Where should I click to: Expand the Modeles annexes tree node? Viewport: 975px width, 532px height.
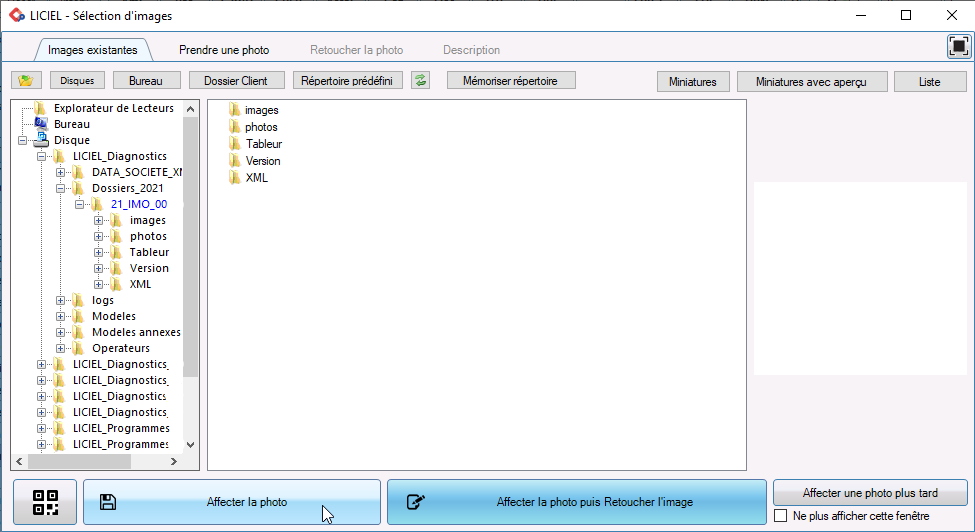point(60,332)
